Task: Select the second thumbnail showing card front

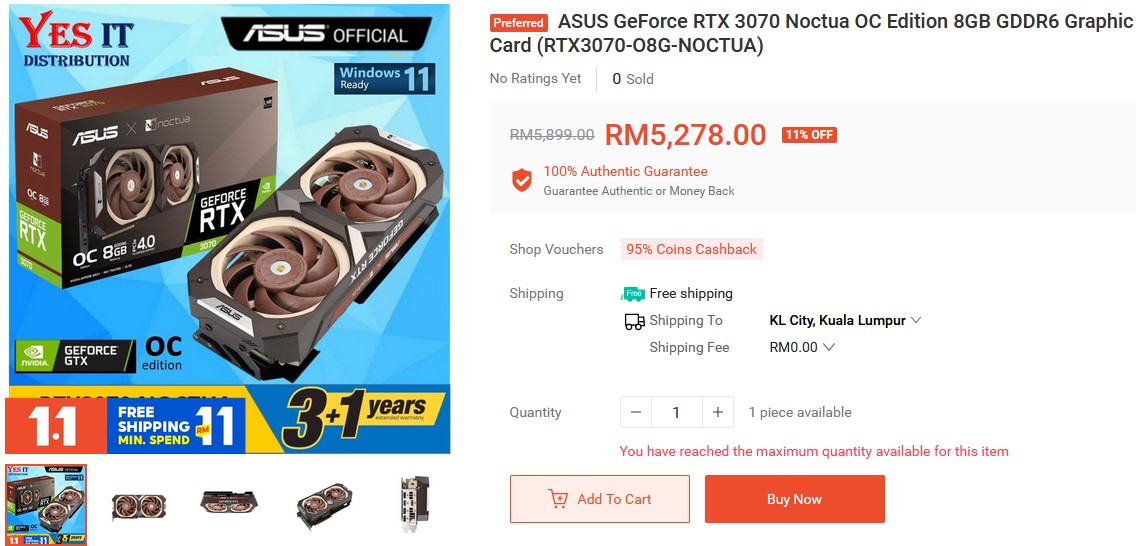Action: pyautogui.click(x=138, y=505)
